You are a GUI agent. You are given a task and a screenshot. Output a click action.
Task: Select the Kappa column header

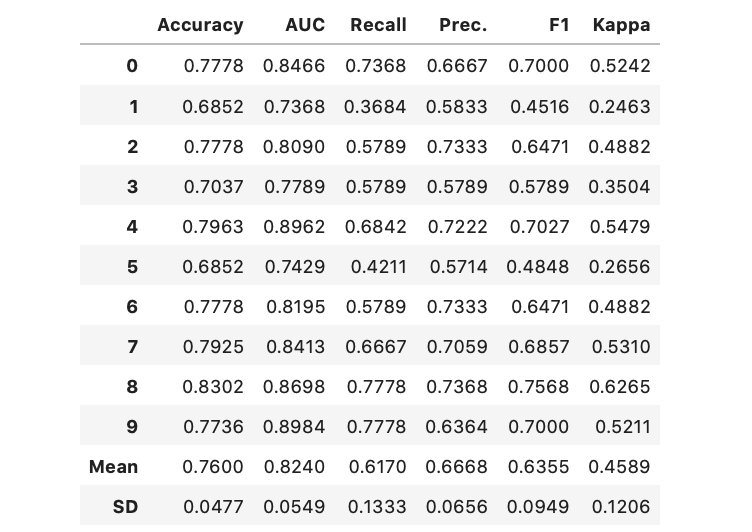point(620,26)
